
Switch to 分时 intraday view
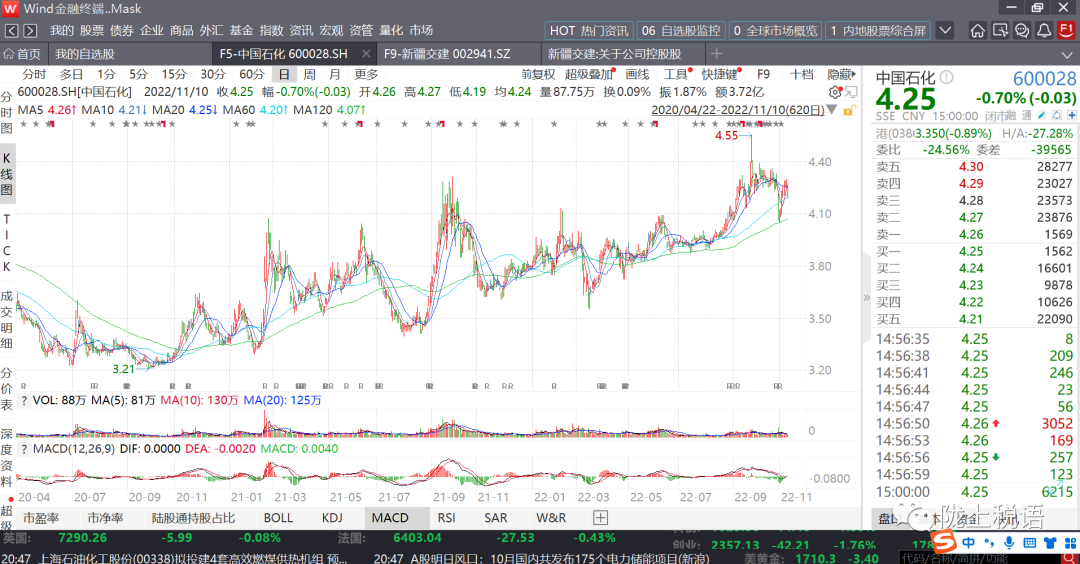pos(34,74)
